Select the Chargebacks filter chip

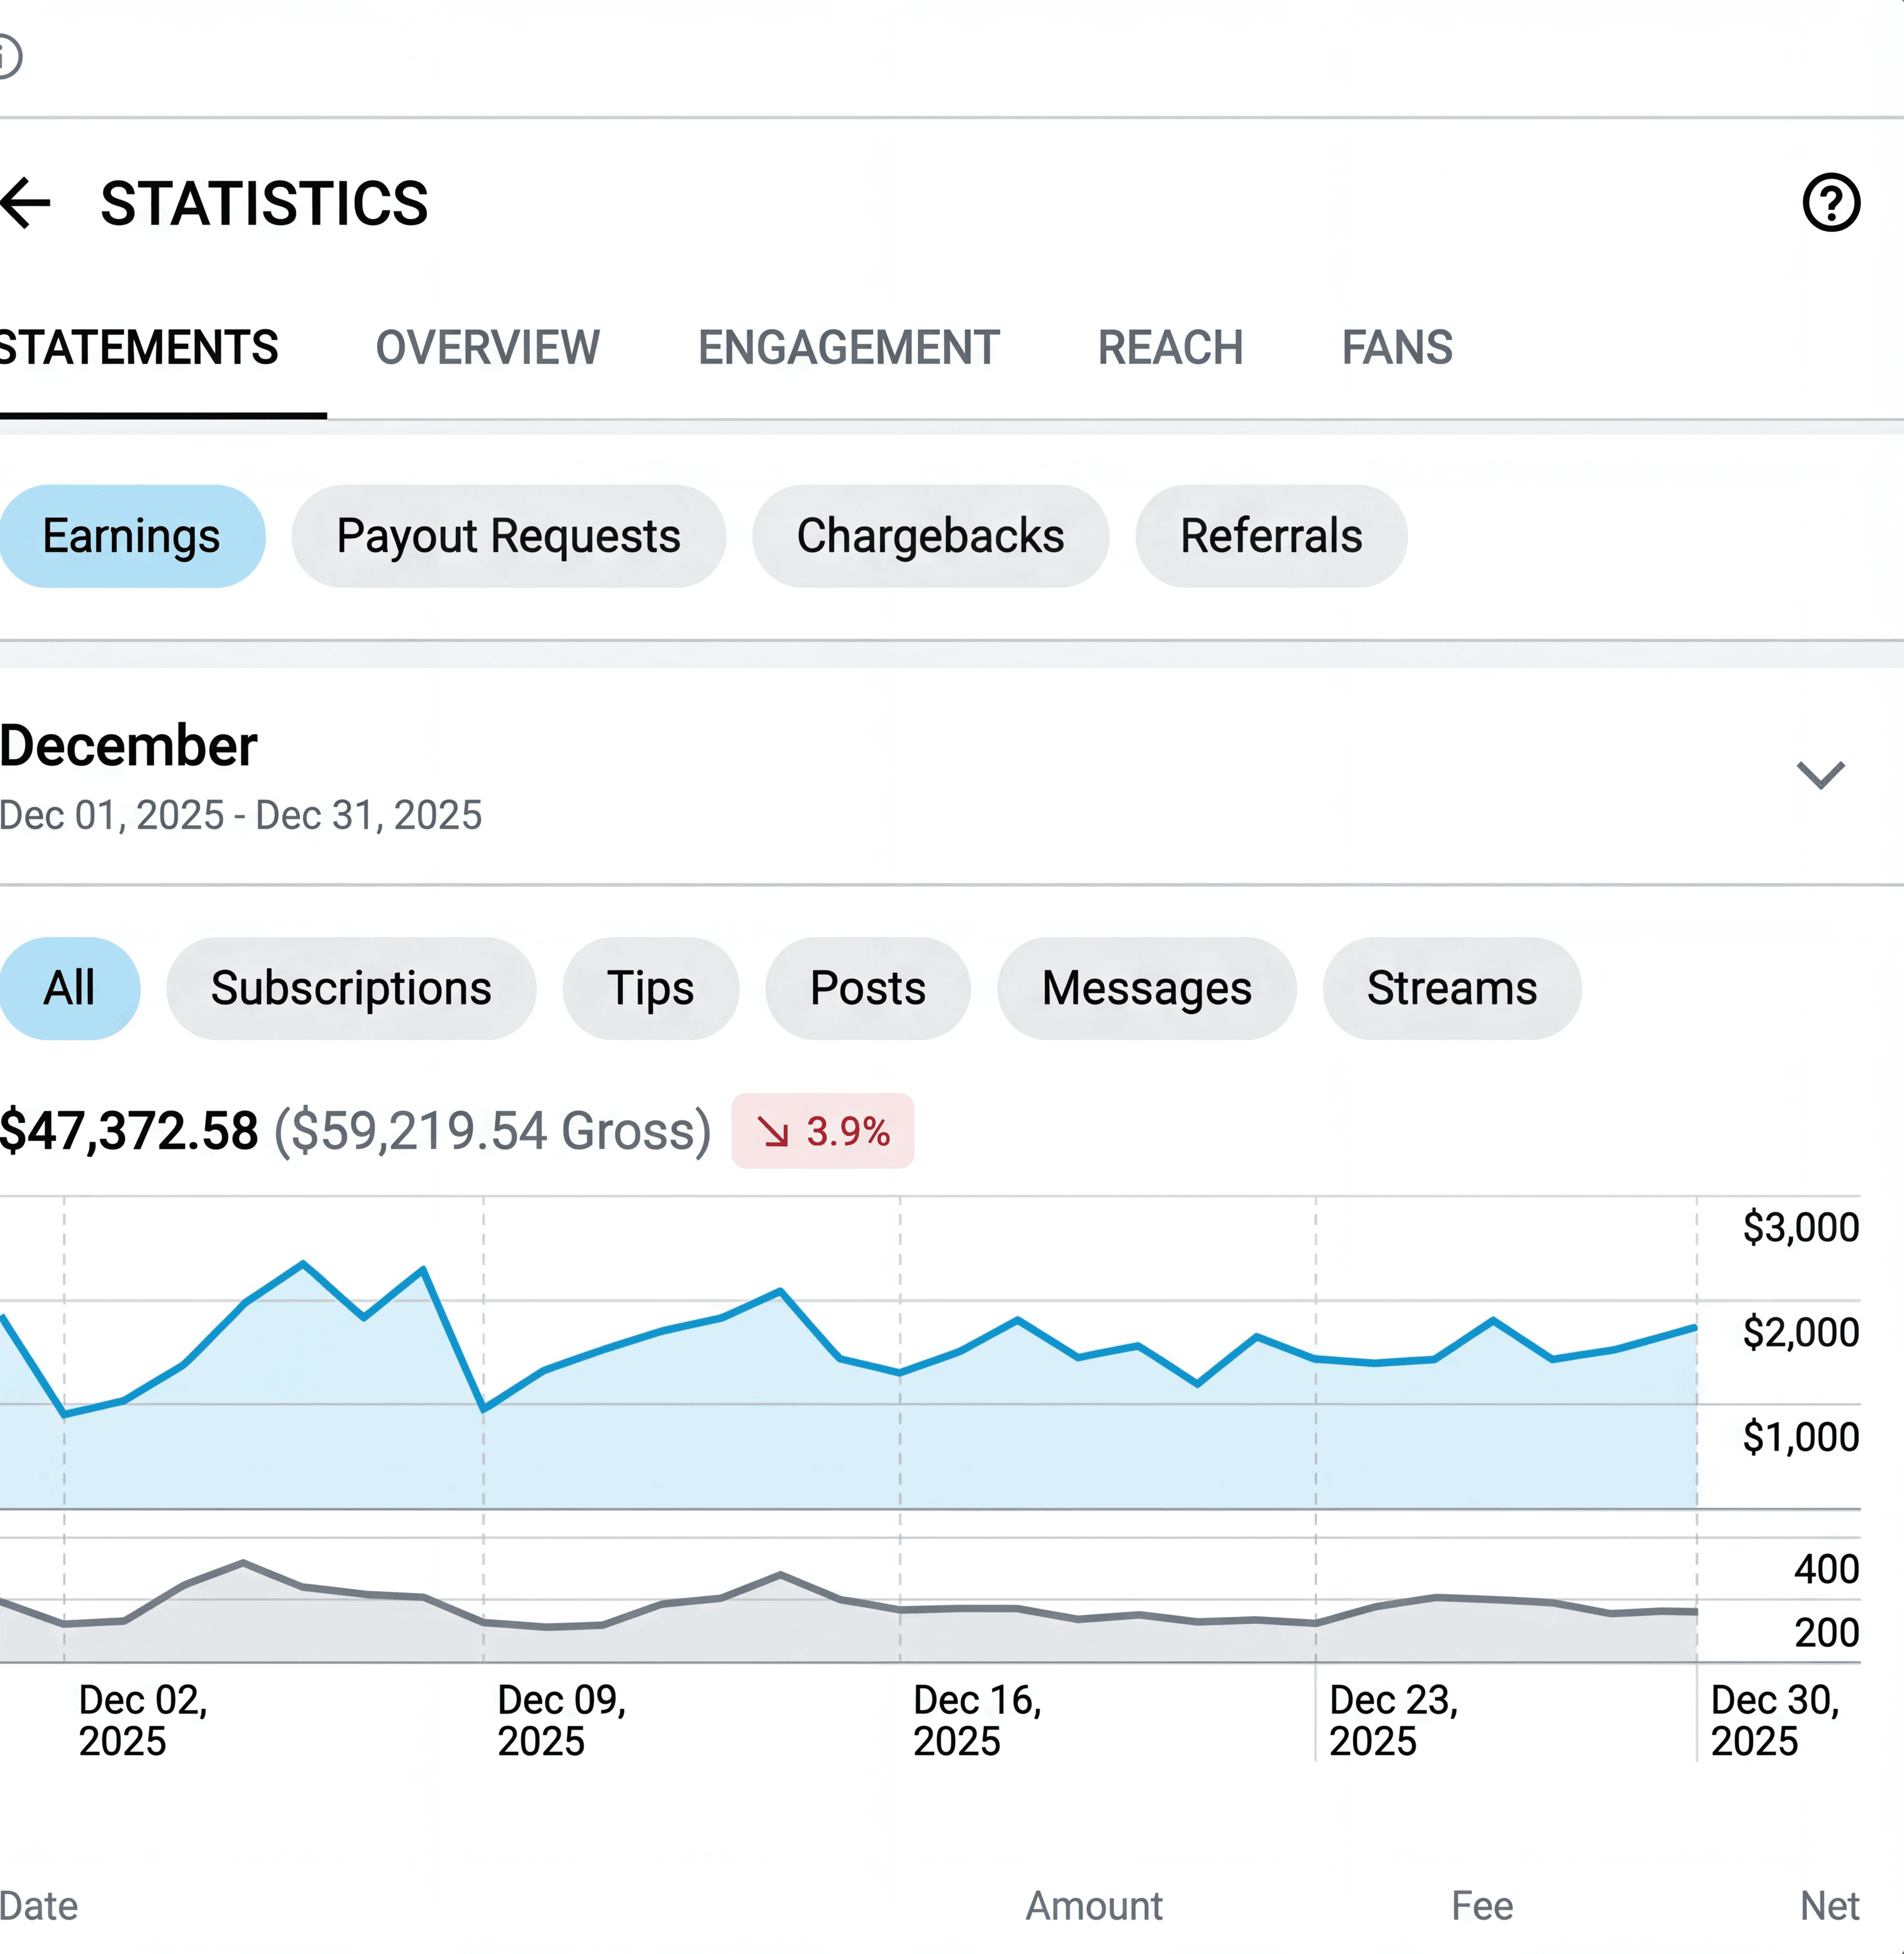click(x=930, y=536)
